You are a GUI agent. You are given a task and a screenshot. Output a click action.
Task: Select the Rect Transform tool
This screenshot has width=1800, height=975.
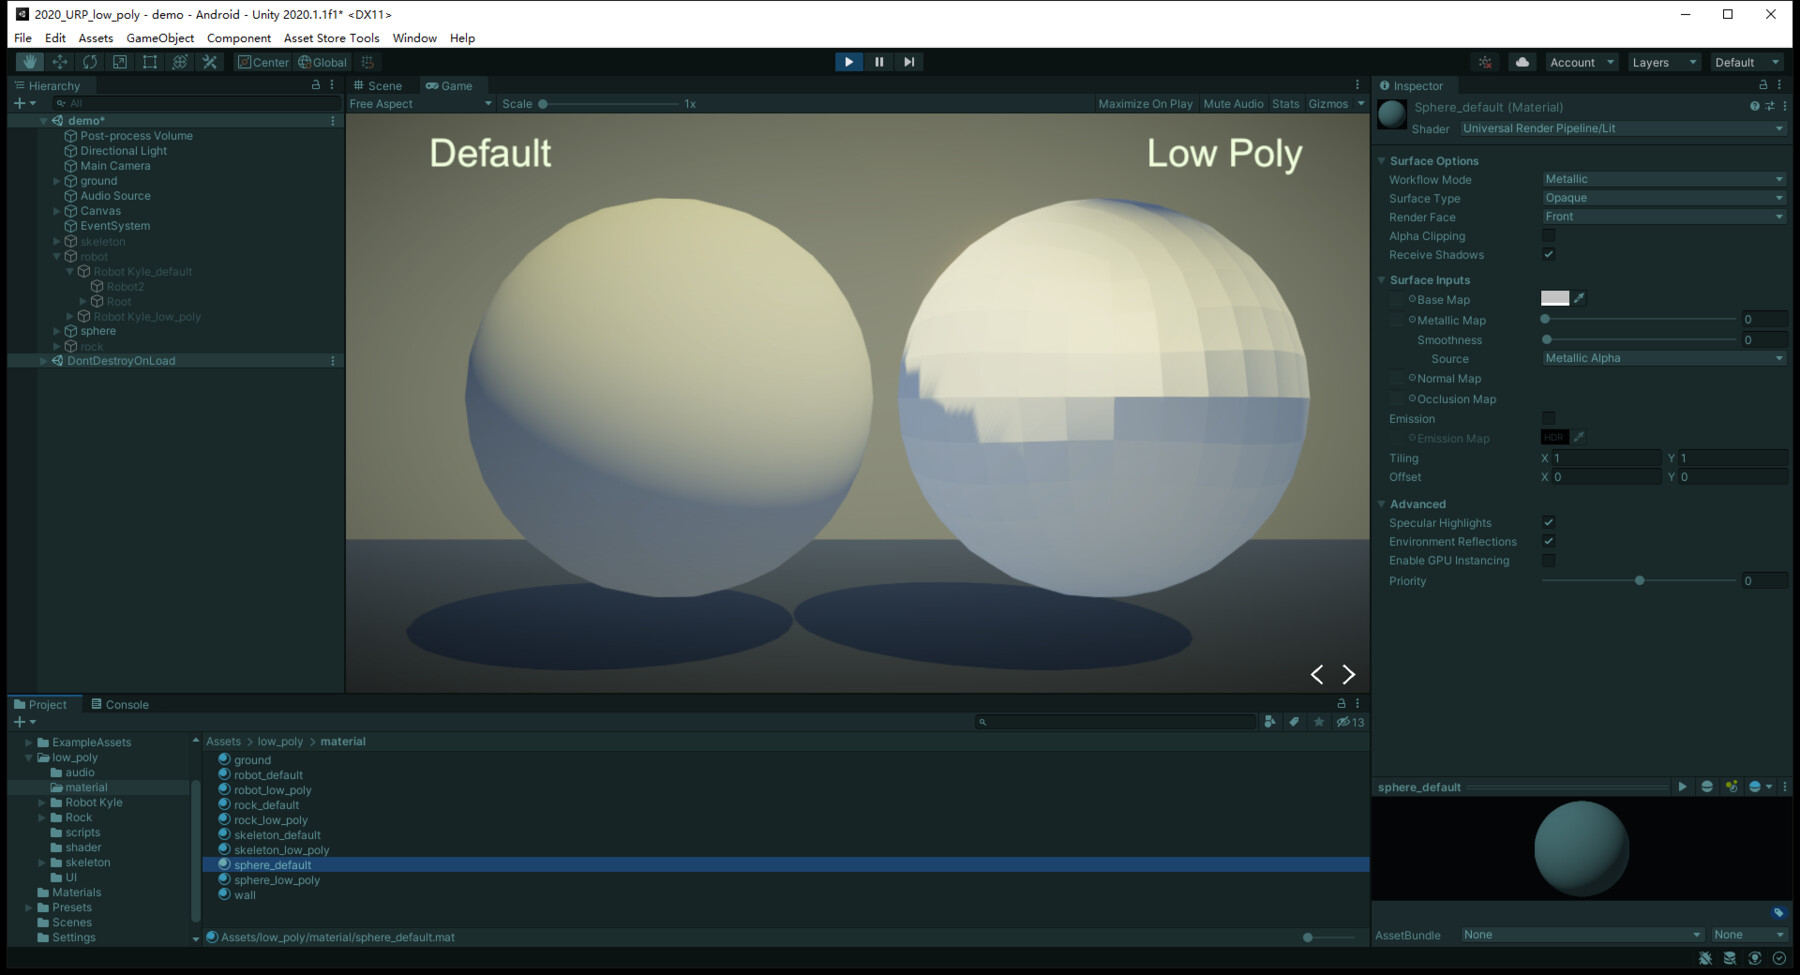[x=150, y=61]
